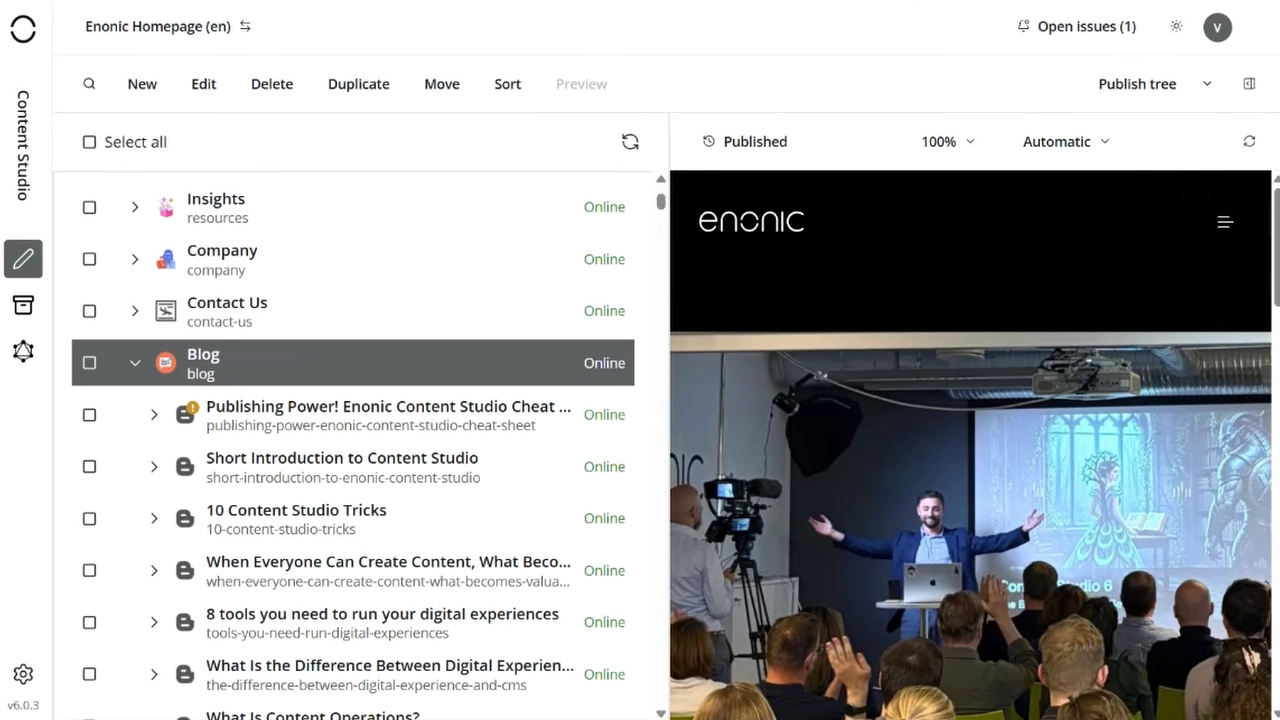Click Delete in the toolbar

272,84
